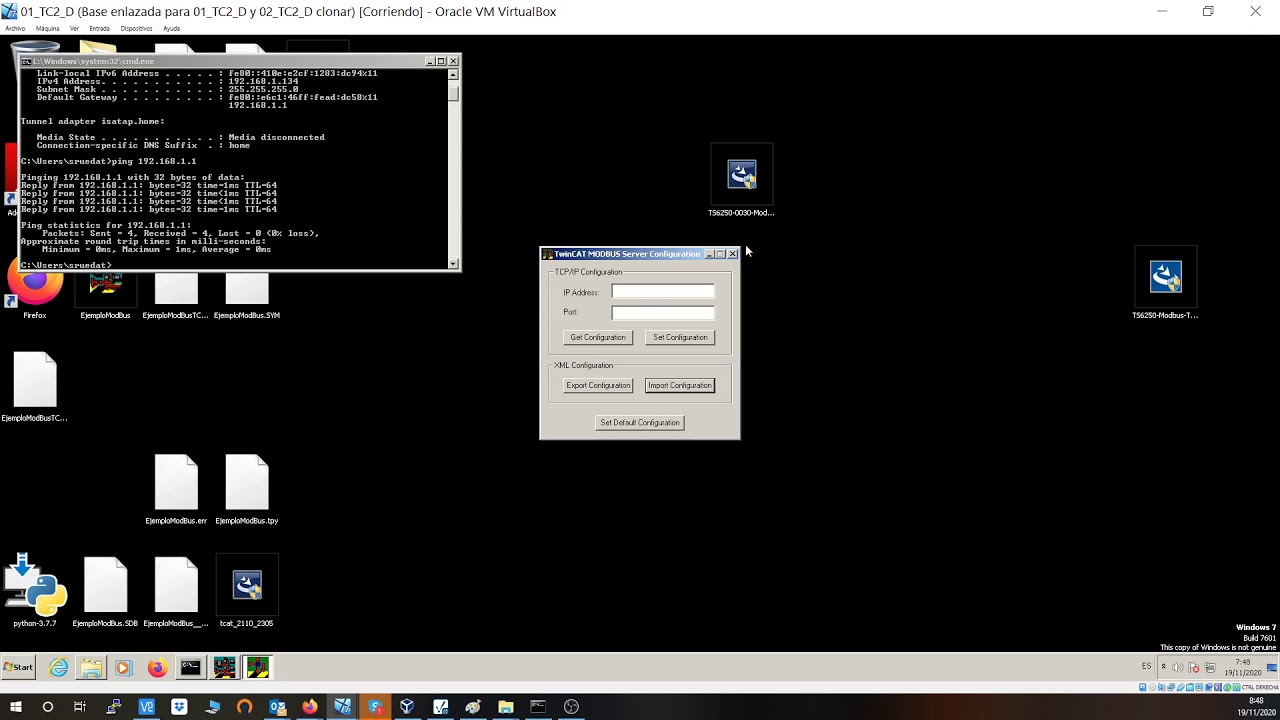Click Export Configuration button
Viewport: 1280px width, 720px height.
[x=598, y=386]
